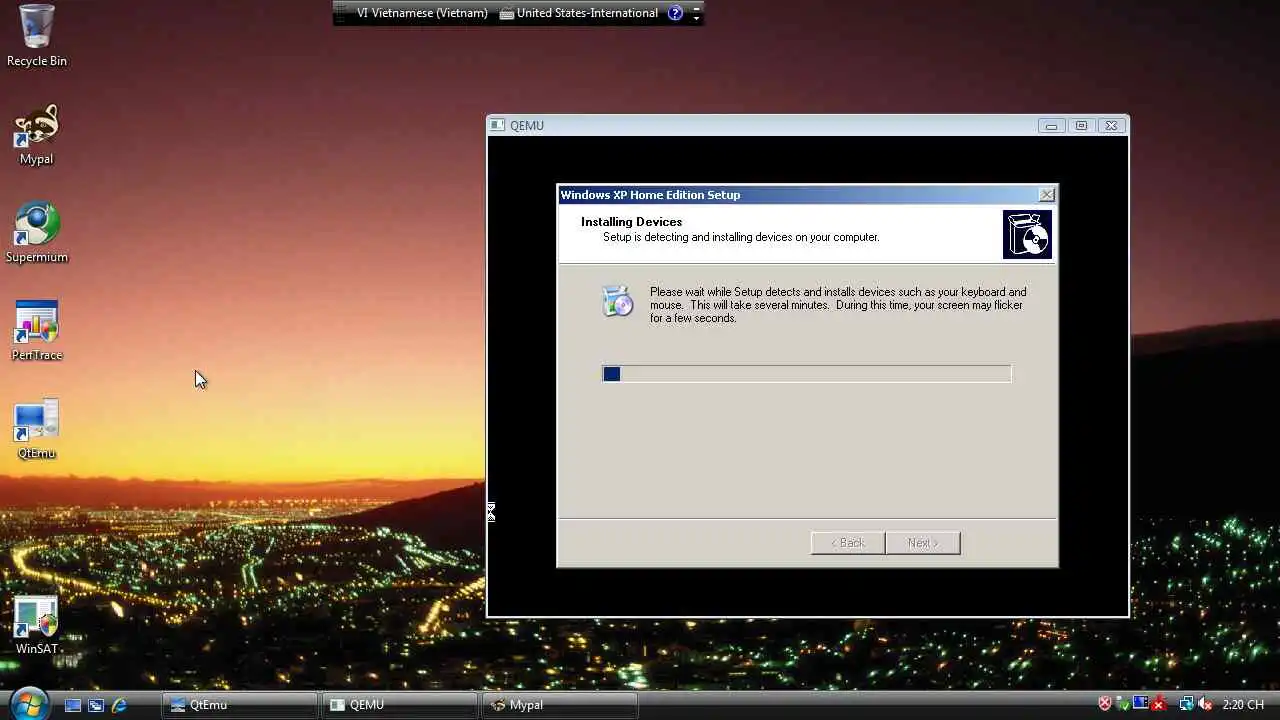The width and height of the screenshot is (1280, 720).
Task: Select the WinSAT desktop shortcut
Action: click(36, 626)
